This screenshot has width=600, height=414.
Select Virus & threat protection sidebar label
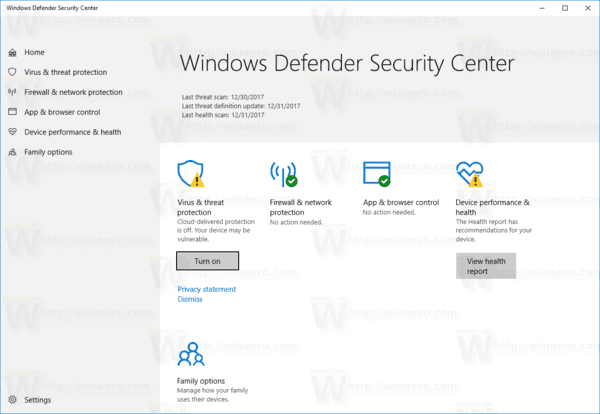point(65,72)
